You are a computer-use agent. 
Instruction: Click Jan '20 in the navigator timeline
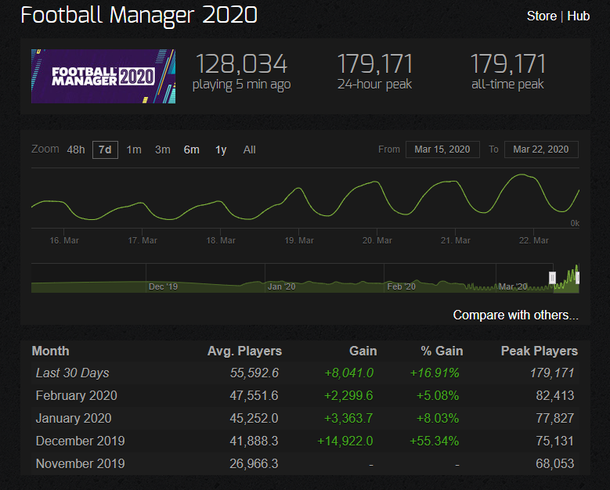point(281,287)
